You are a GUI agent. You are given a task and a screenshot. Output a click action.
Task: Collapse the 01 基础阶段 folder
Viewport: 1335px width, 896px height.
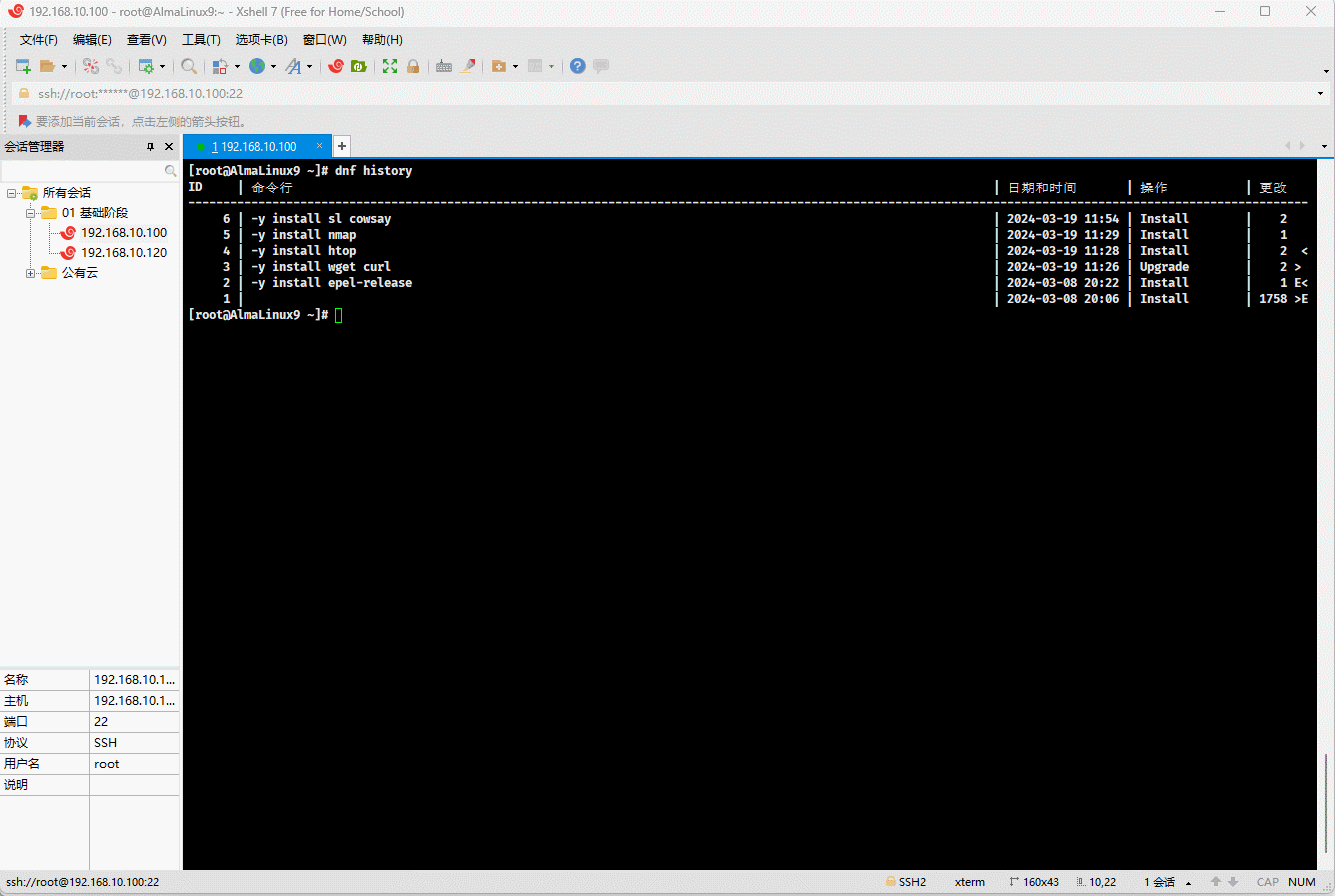(x=30, y=213)
